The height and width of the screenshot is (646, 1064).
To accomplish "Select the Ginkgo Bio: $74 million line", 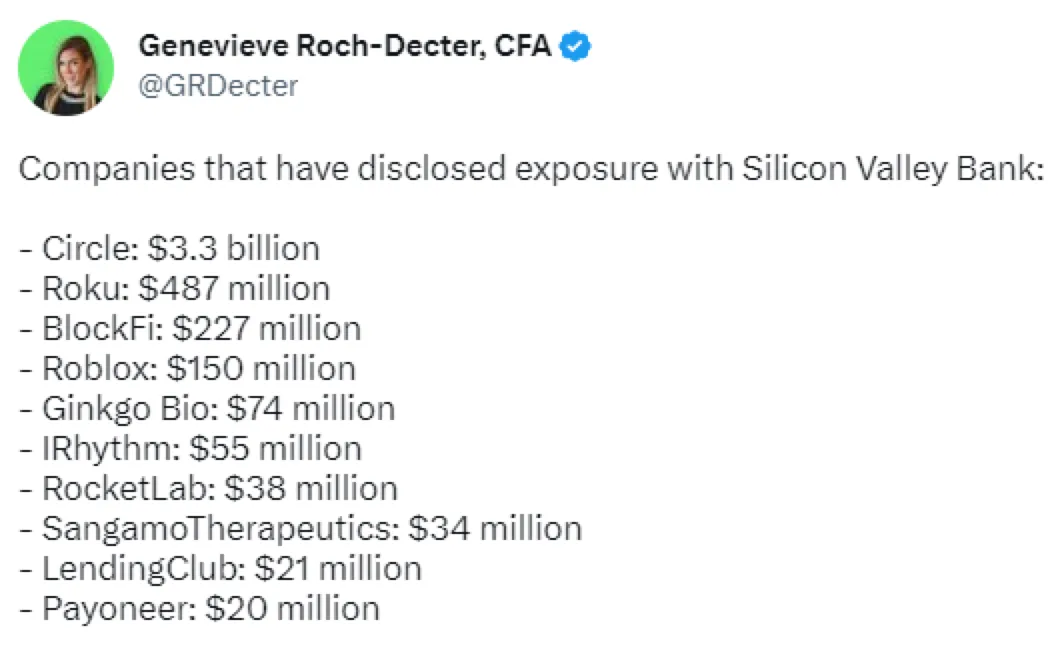I will [207, 408].
